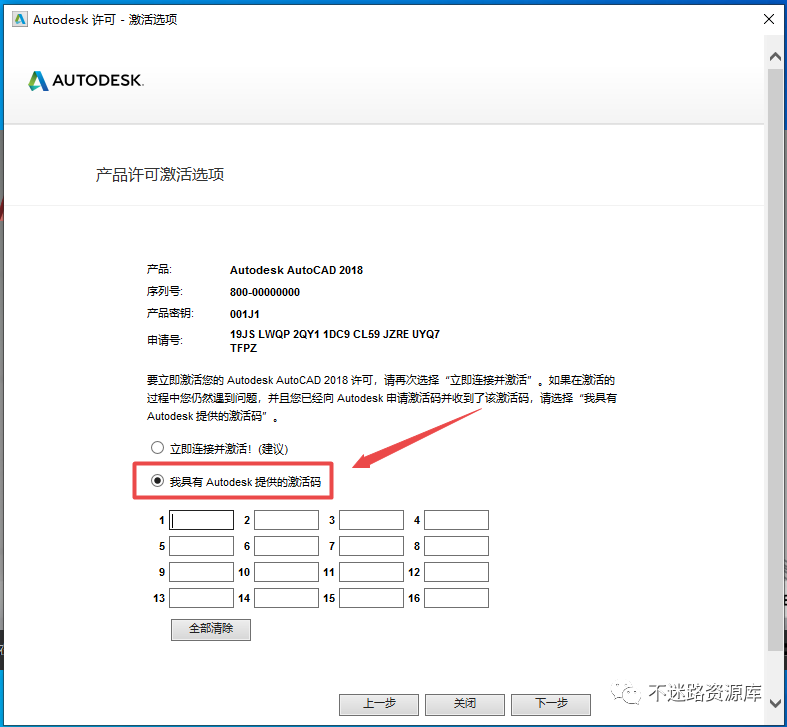The image size is (787, 727).
Task: Click activation code field 15
Action: pyautogui.click(x=371, y=598)
